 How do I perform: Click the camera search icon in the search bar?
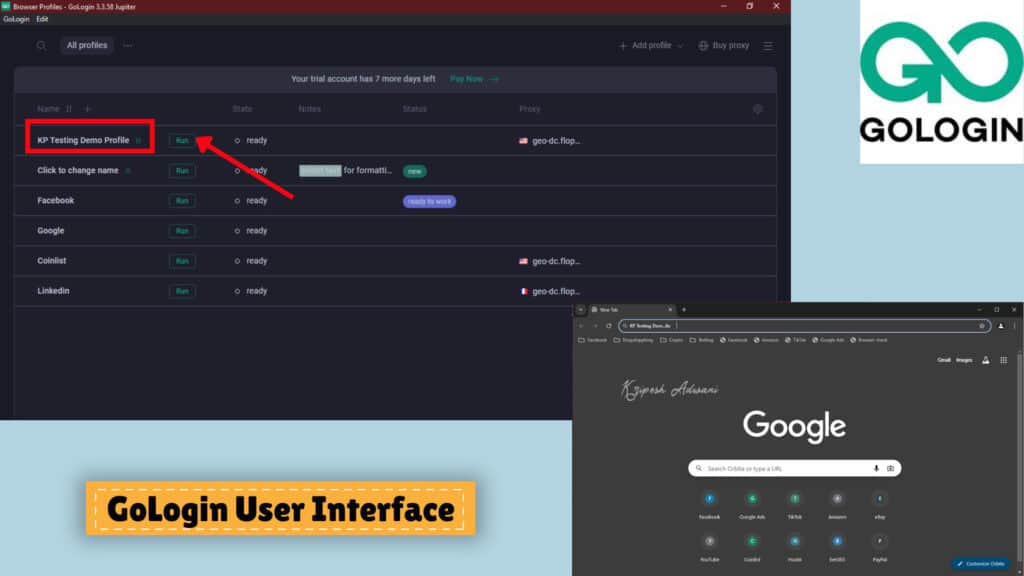890,468
